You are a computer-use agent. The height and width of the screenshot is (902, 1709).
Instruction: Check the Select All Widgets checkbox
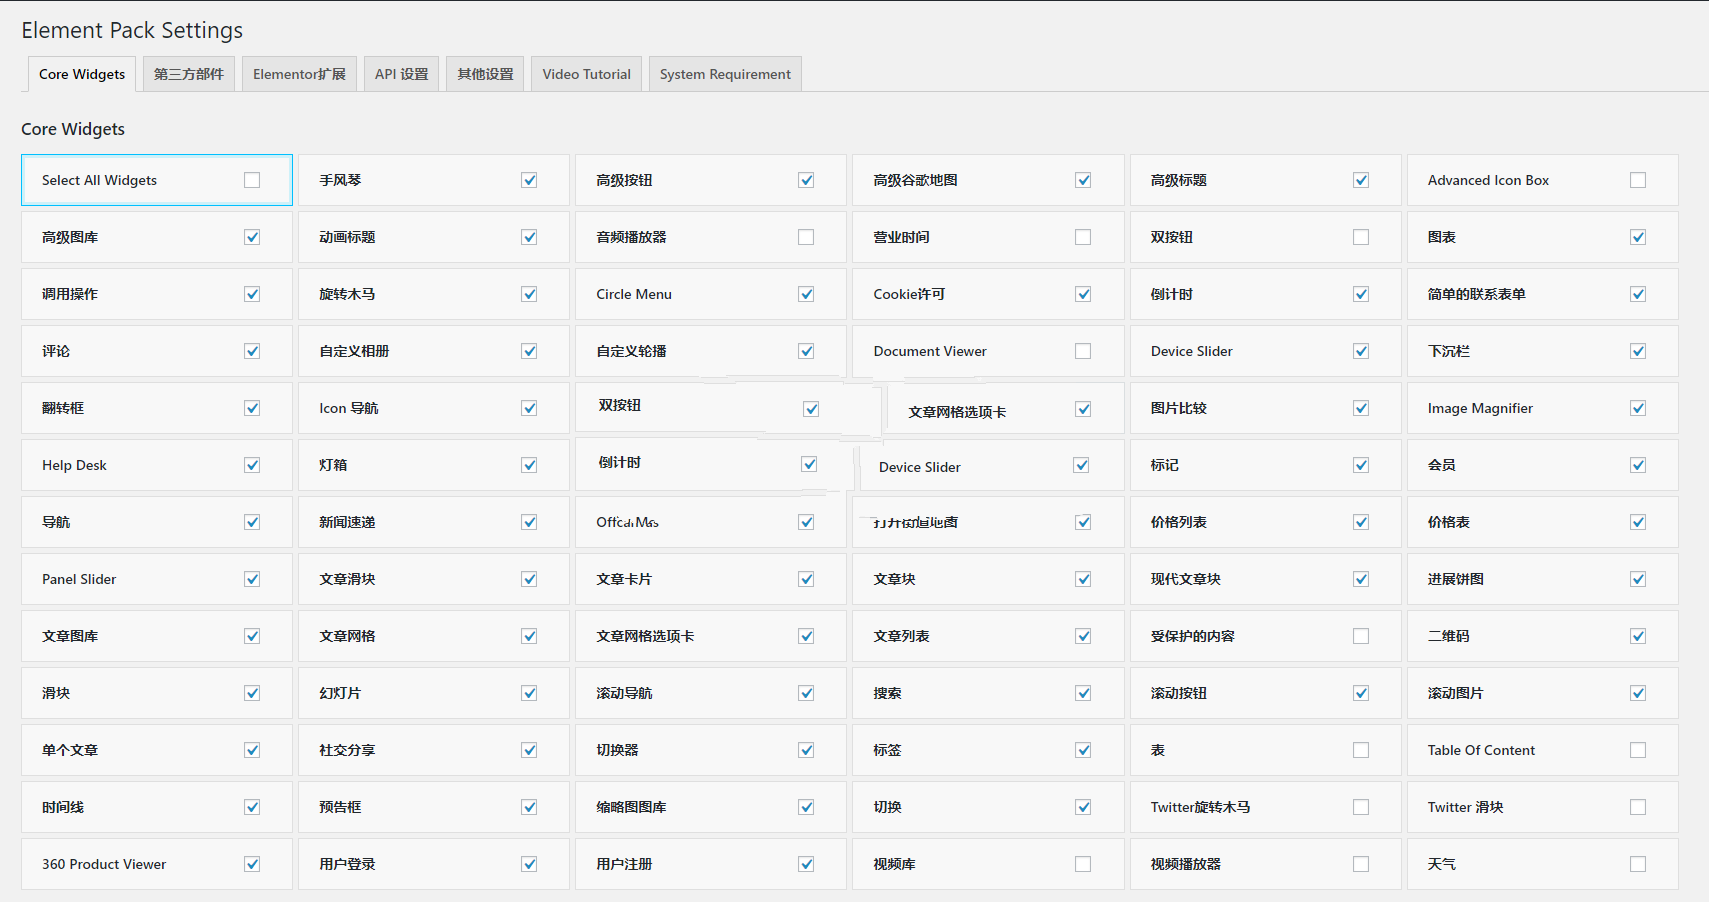(252, 180)
